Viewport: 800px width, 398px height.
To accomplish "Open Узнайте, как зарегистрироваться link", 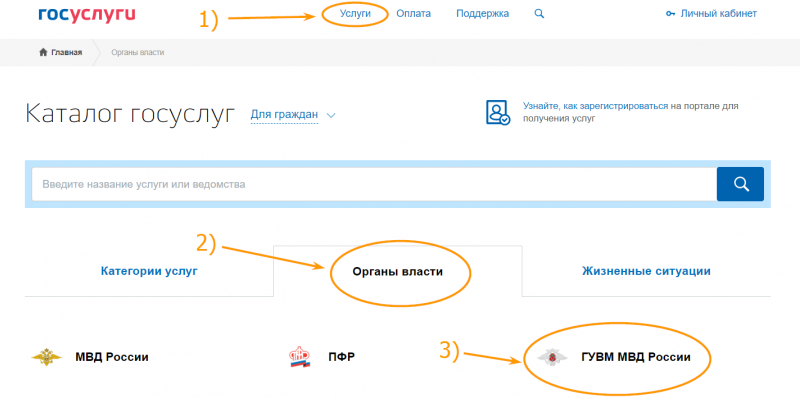I will point(595,106).
